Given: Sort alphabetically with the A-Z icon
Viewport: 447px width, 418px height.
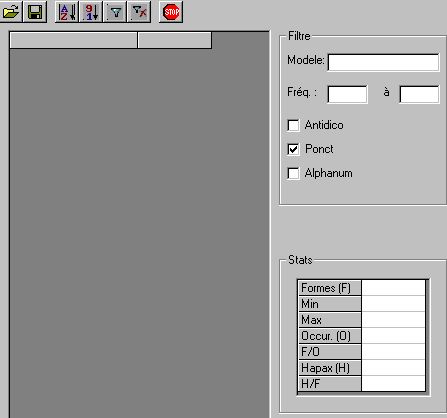Looking at the screenshot, I should click(x=67, y=12).
